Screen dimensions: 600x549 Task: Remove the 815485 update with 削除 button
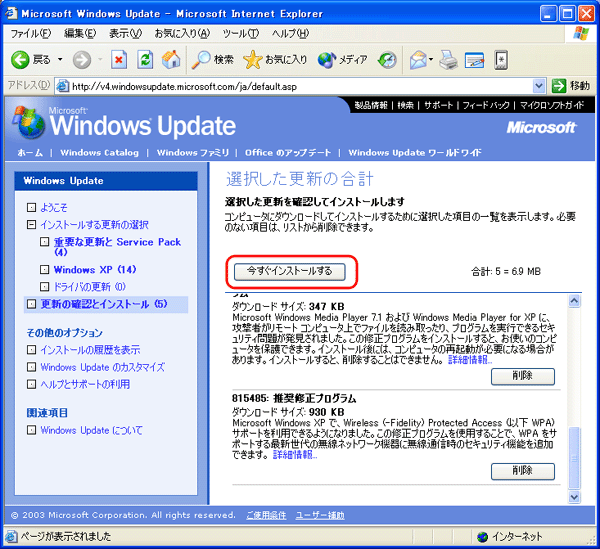(523, 471)
